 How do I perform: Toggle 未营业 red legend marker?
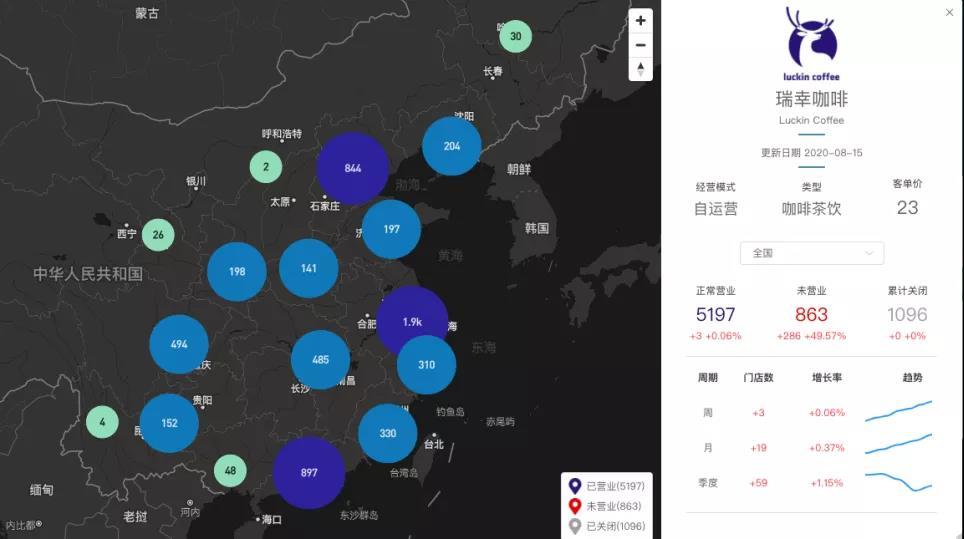click(574, 506)
